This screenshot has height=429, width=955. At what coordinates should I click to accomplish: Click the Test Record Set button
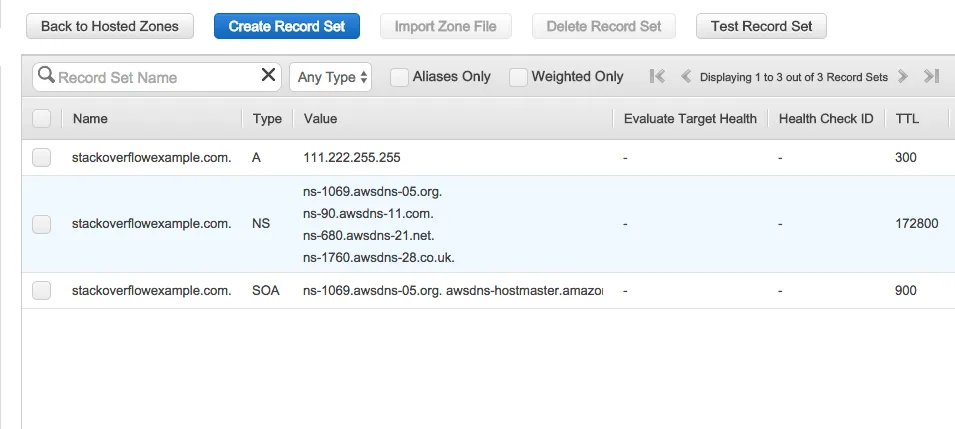click(x=761, y=26)
